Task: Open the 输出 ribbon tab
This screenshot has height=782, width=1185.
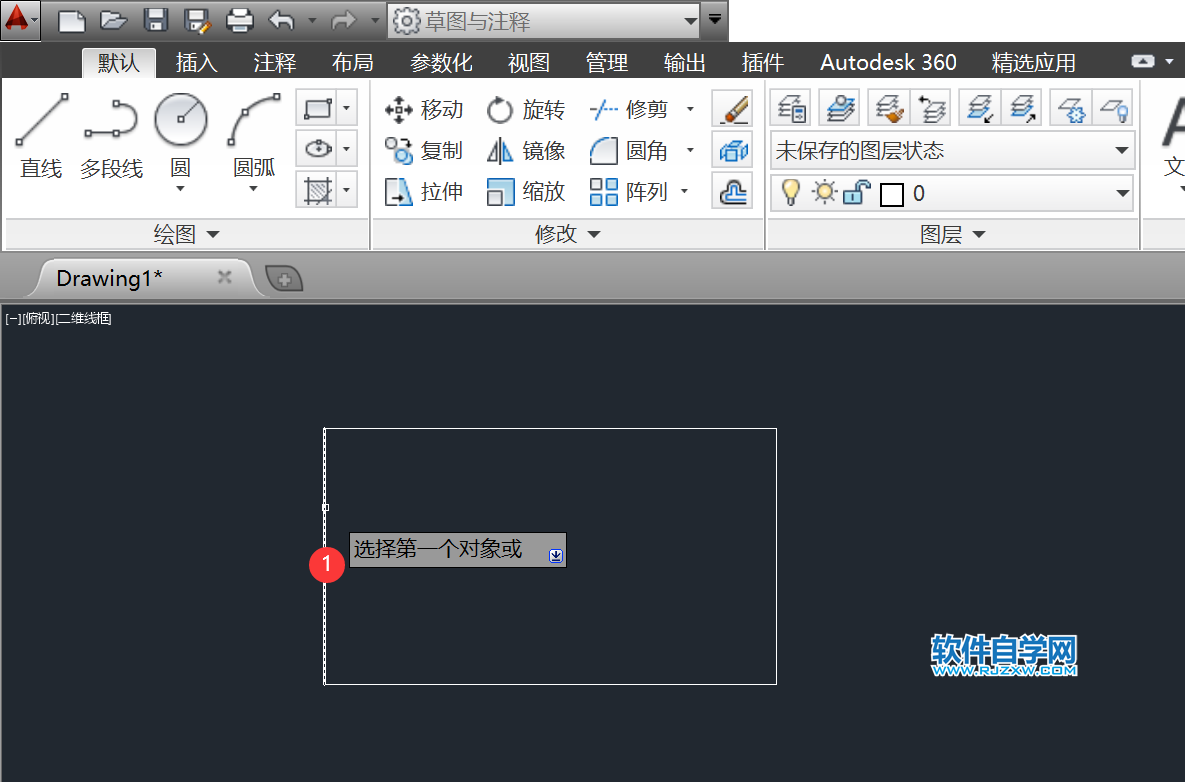Action: coord(684,63)
